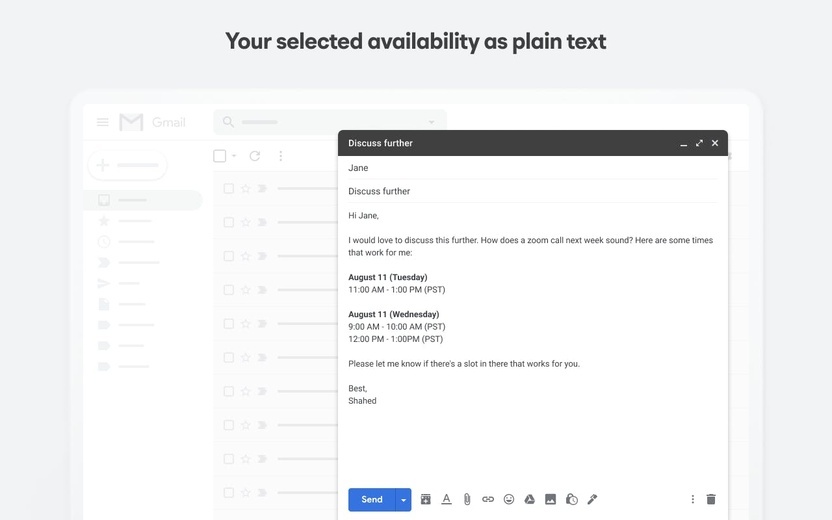
Task: Toggle confidential mode lock-clock icon
Action: coord(571,499)
